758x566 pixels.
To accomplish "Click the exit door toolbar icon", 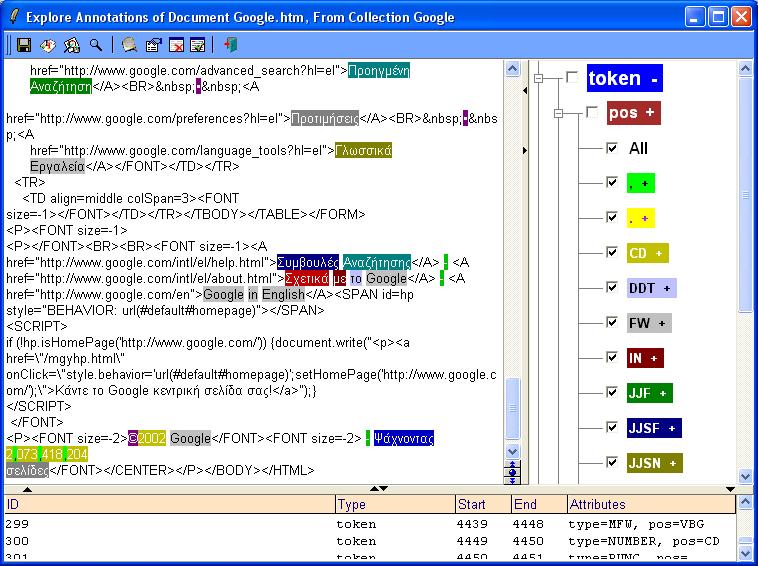I will pos(231,44).
